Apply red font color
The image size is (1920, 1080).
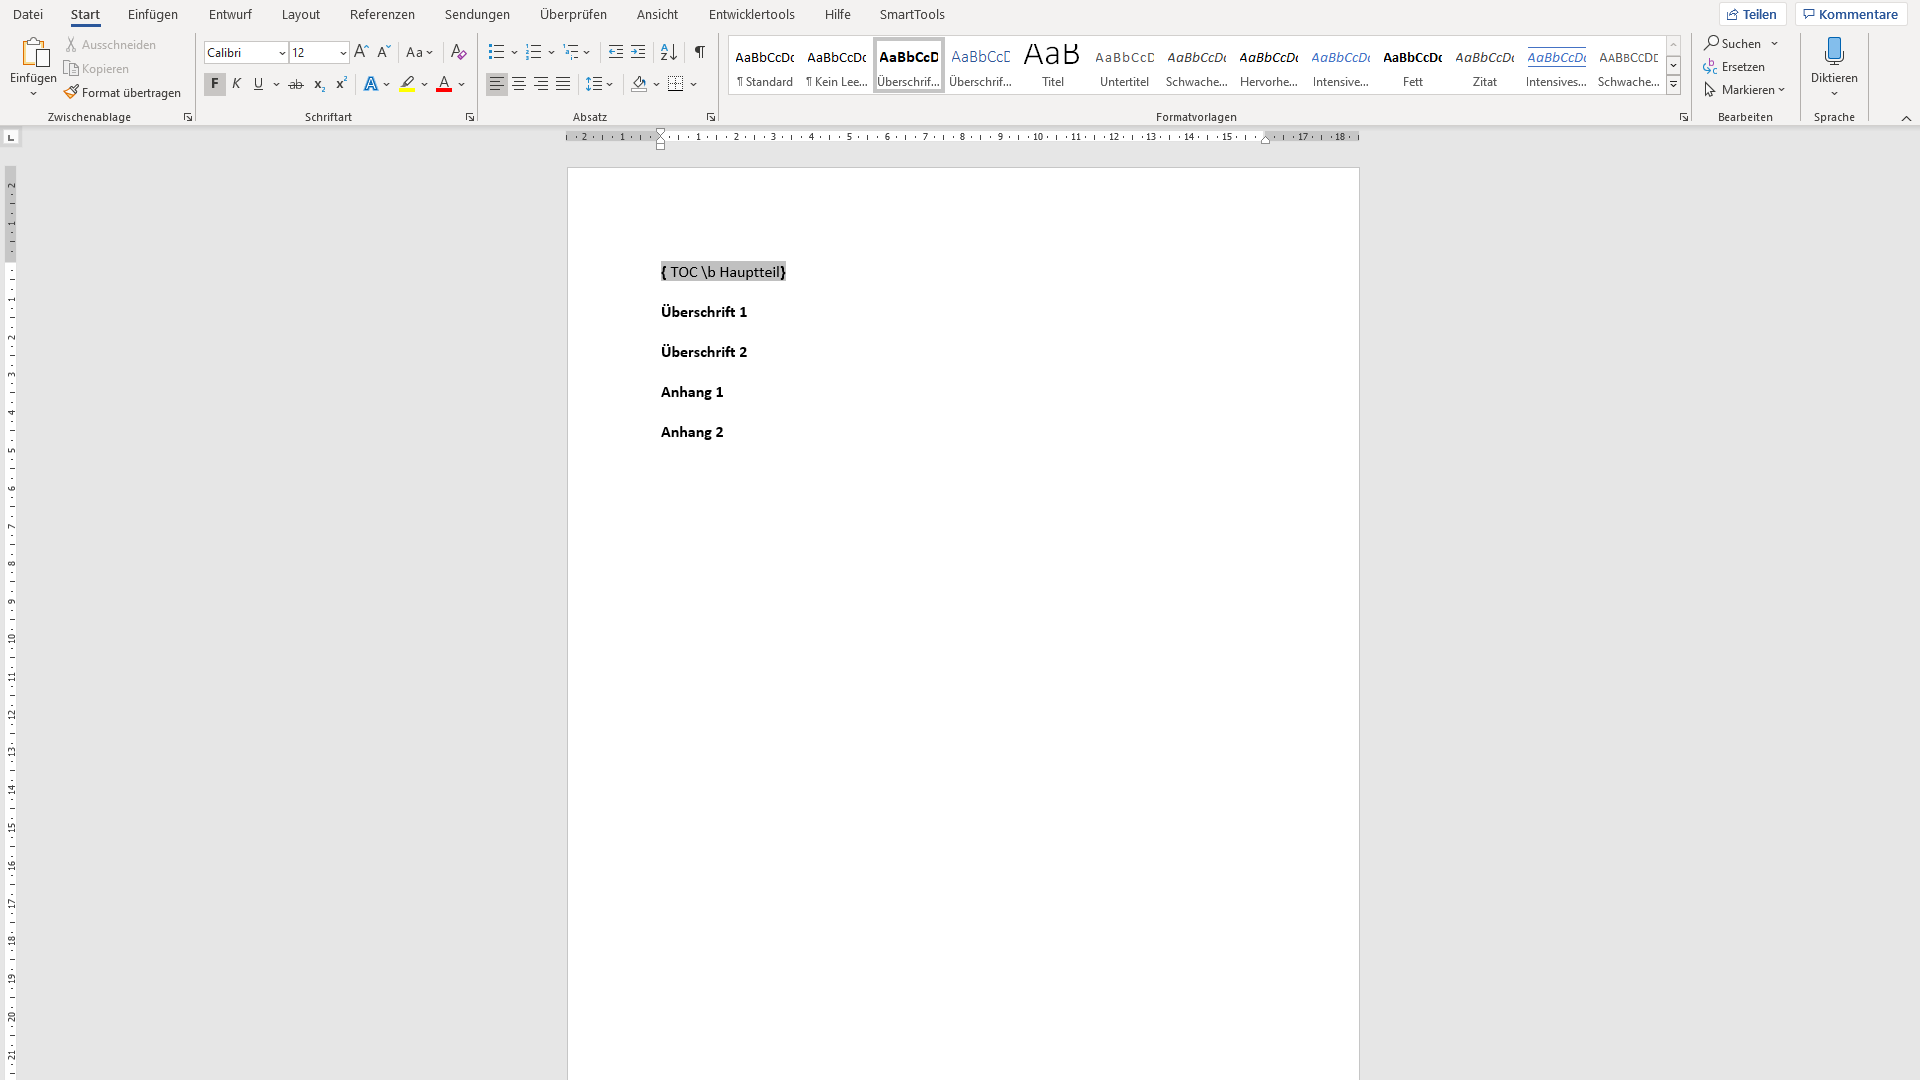pos(444,84)
